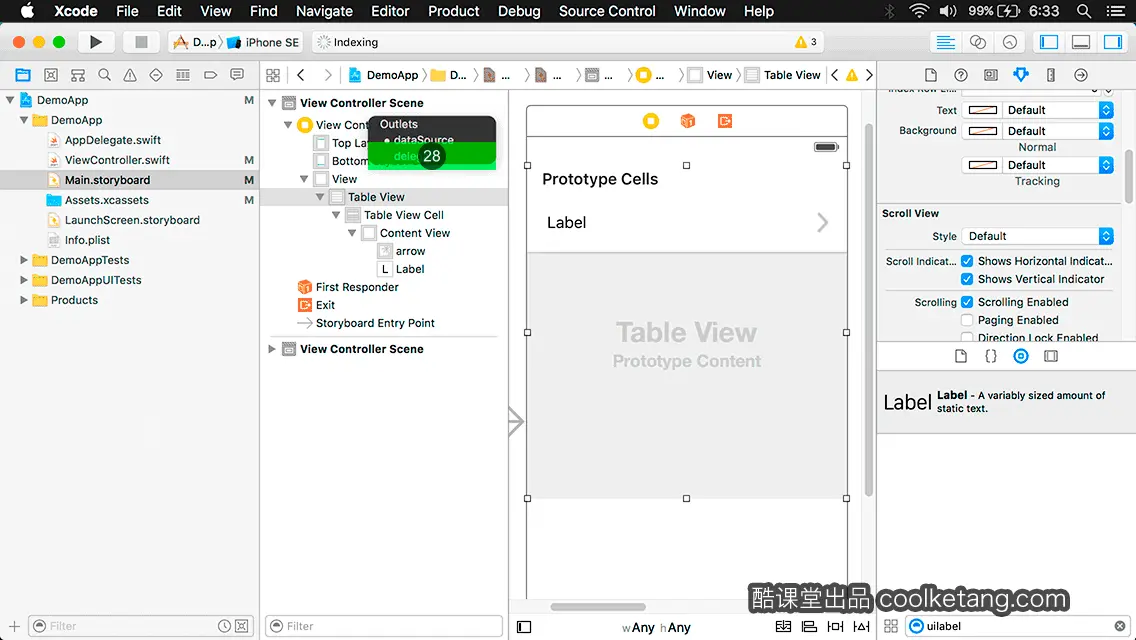Open the Scroll View Style dropdown
The width and height of the screenshot is (1136, 640).
pos(1037,236)
